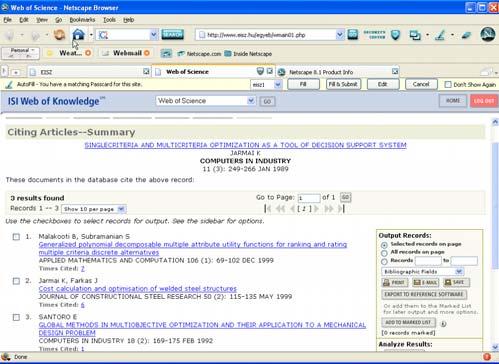Image resolution: width=499 pixels, height=364 pixels.
Task: Open the Tools menu
Action: click(x=109, y=20)
